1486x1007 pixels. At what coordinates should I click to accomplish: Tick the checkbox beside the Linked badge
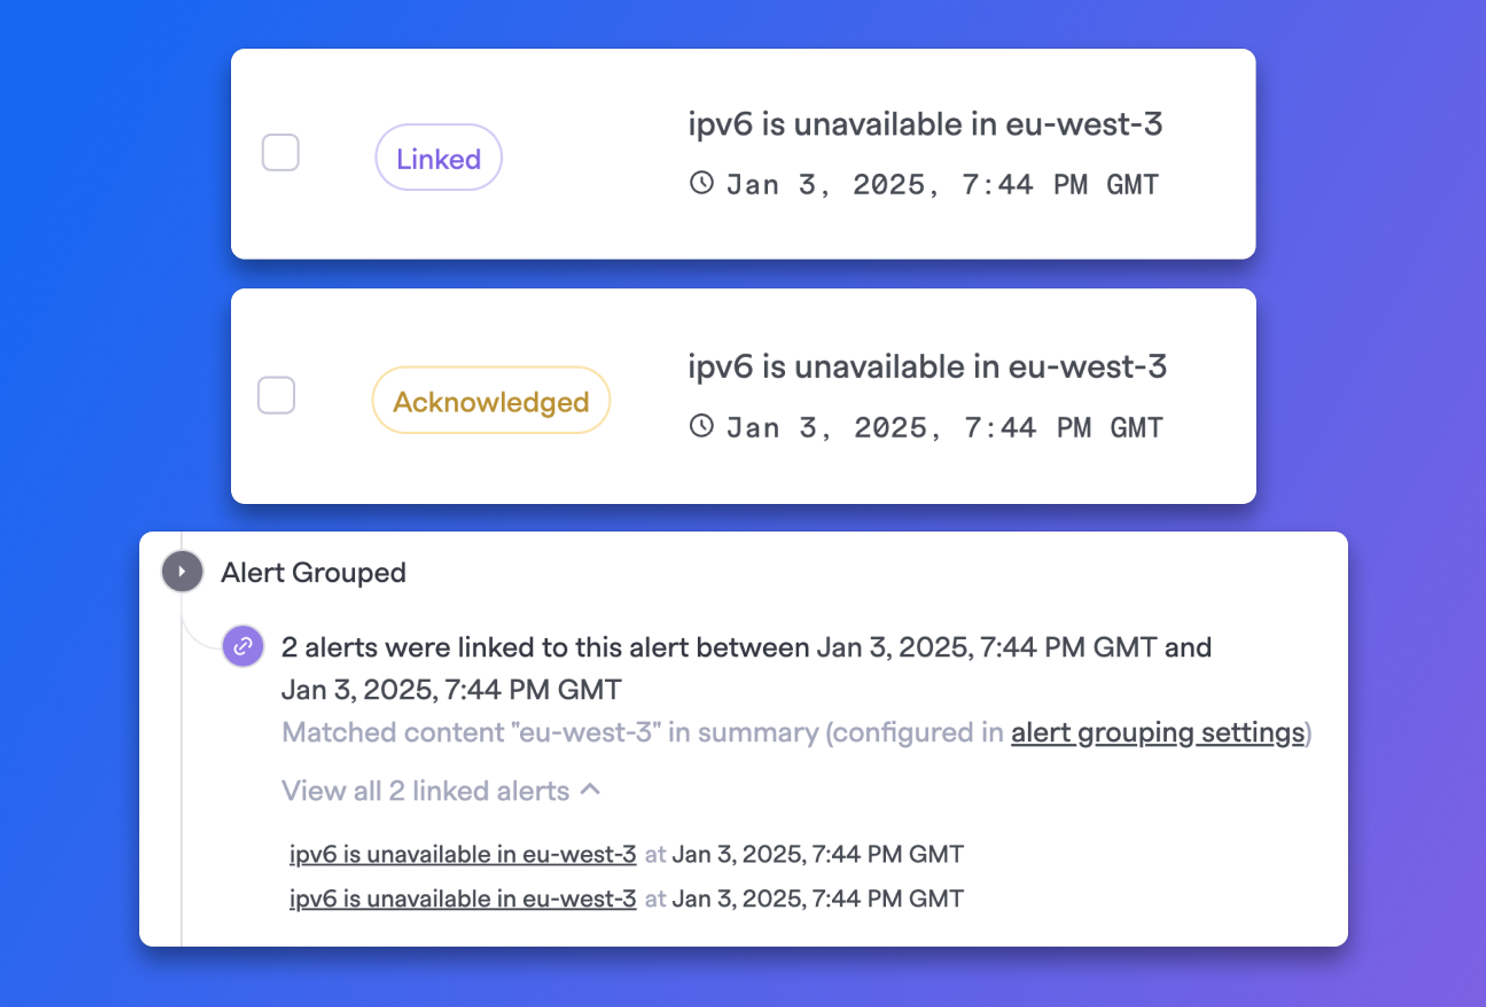[x=280, y=153]
